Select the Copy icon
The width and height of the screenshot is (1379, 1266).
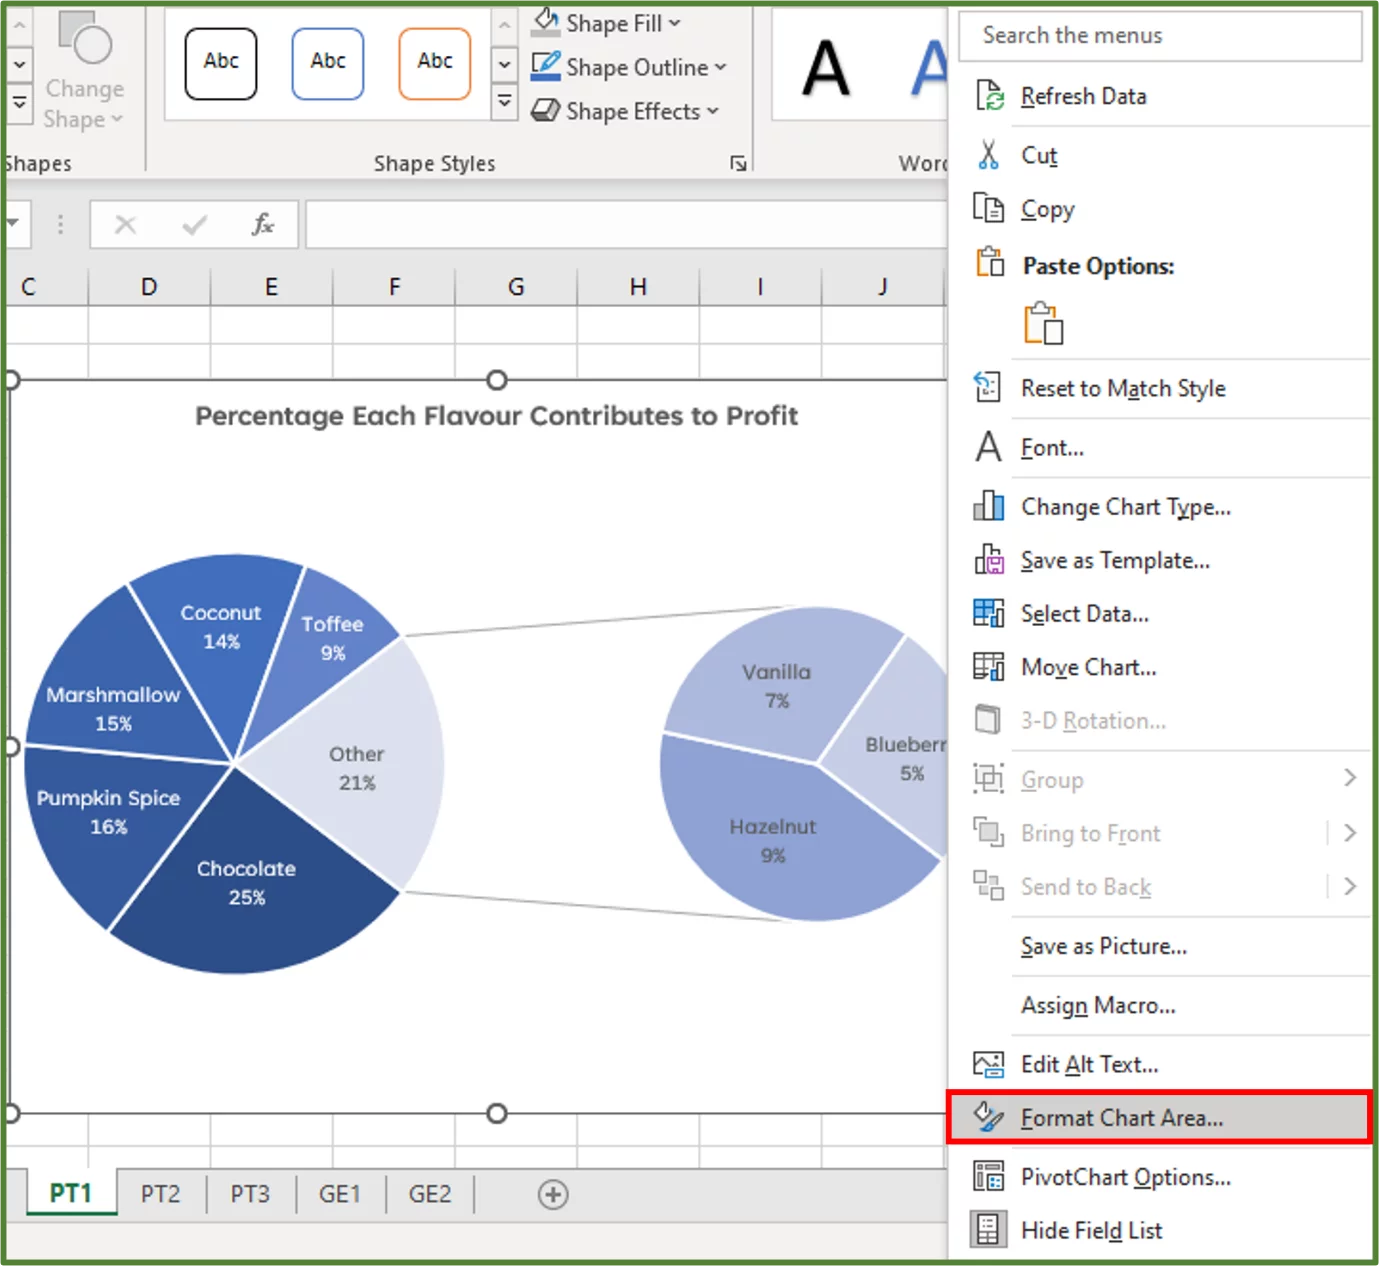(988, 208)
